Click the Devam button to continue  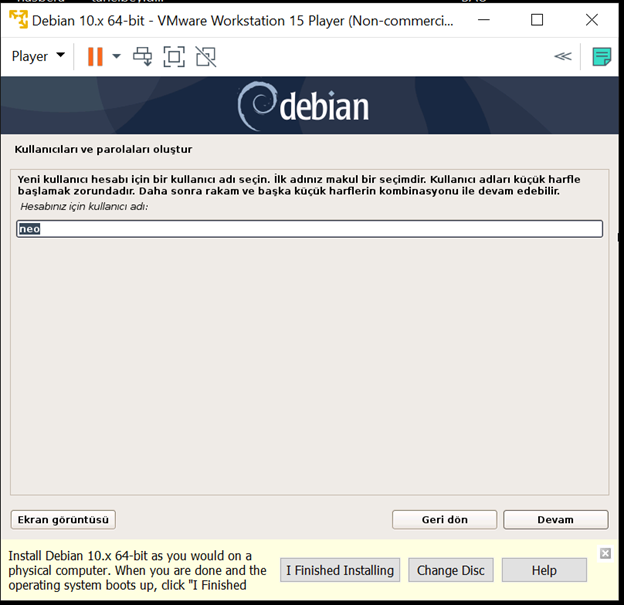coord(556,520)
